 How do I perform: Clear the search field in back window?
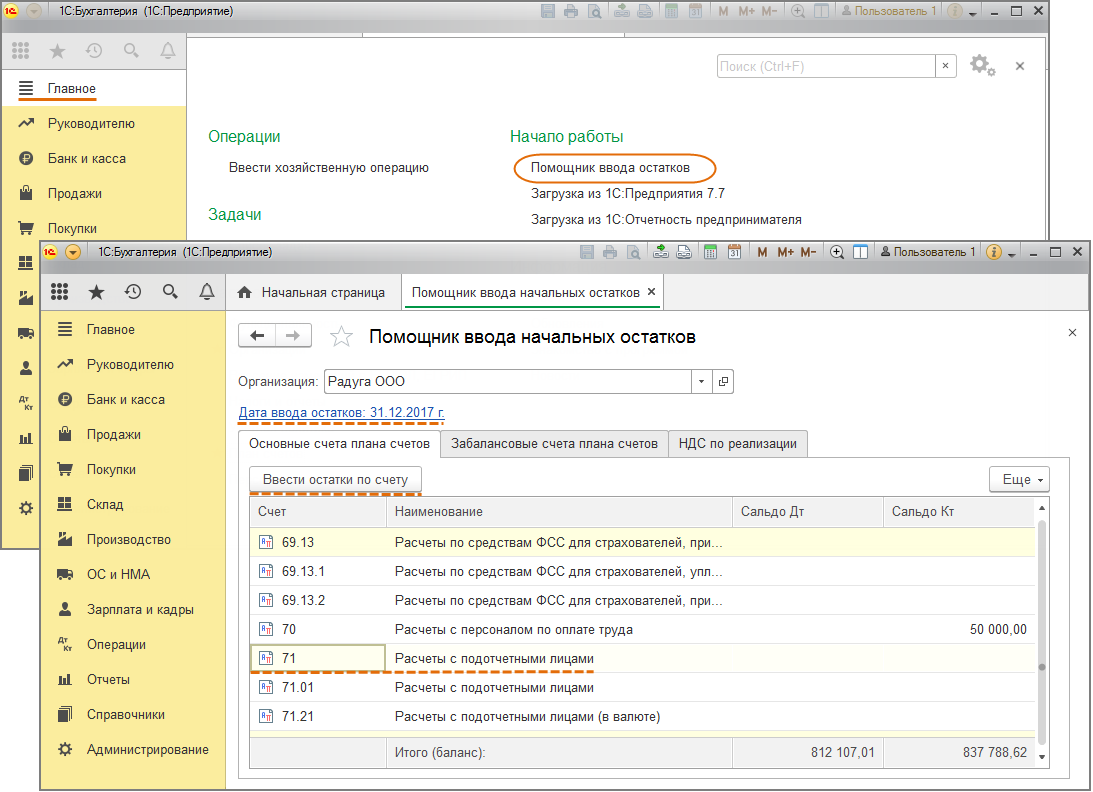[945, 66]
